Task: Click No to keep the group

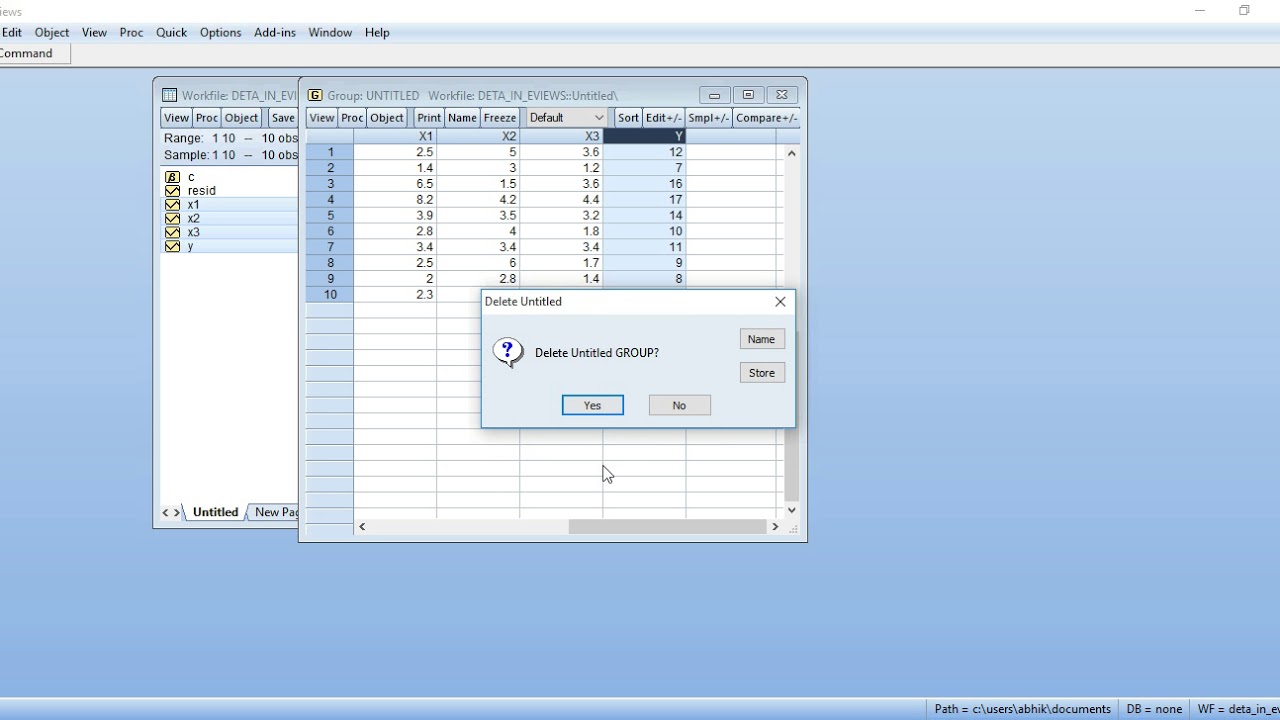Action: coord(679,405)
